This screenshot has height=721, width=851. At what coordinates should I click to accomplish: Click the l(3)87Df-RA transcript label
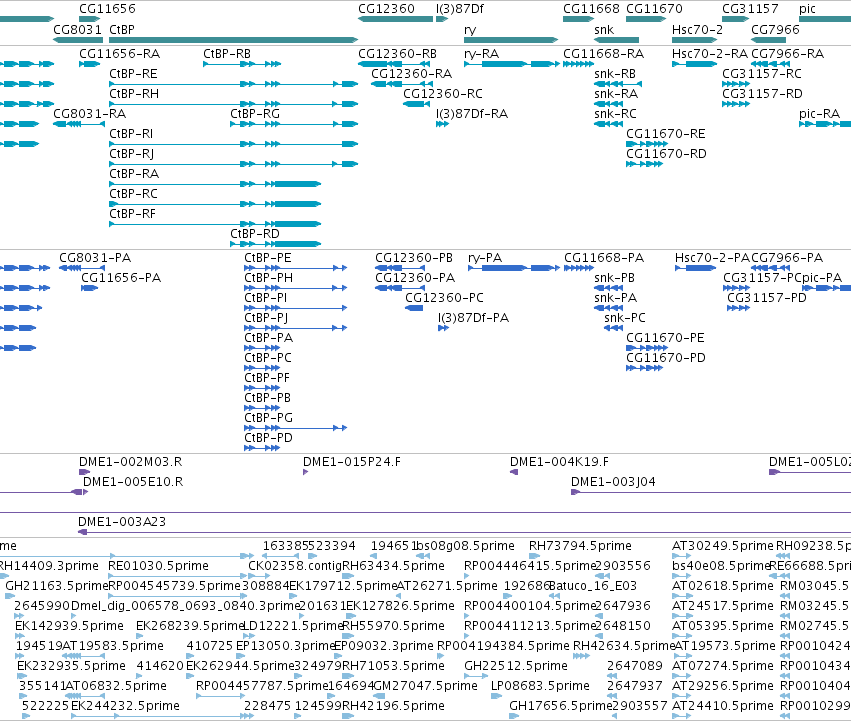coord(472,113)
